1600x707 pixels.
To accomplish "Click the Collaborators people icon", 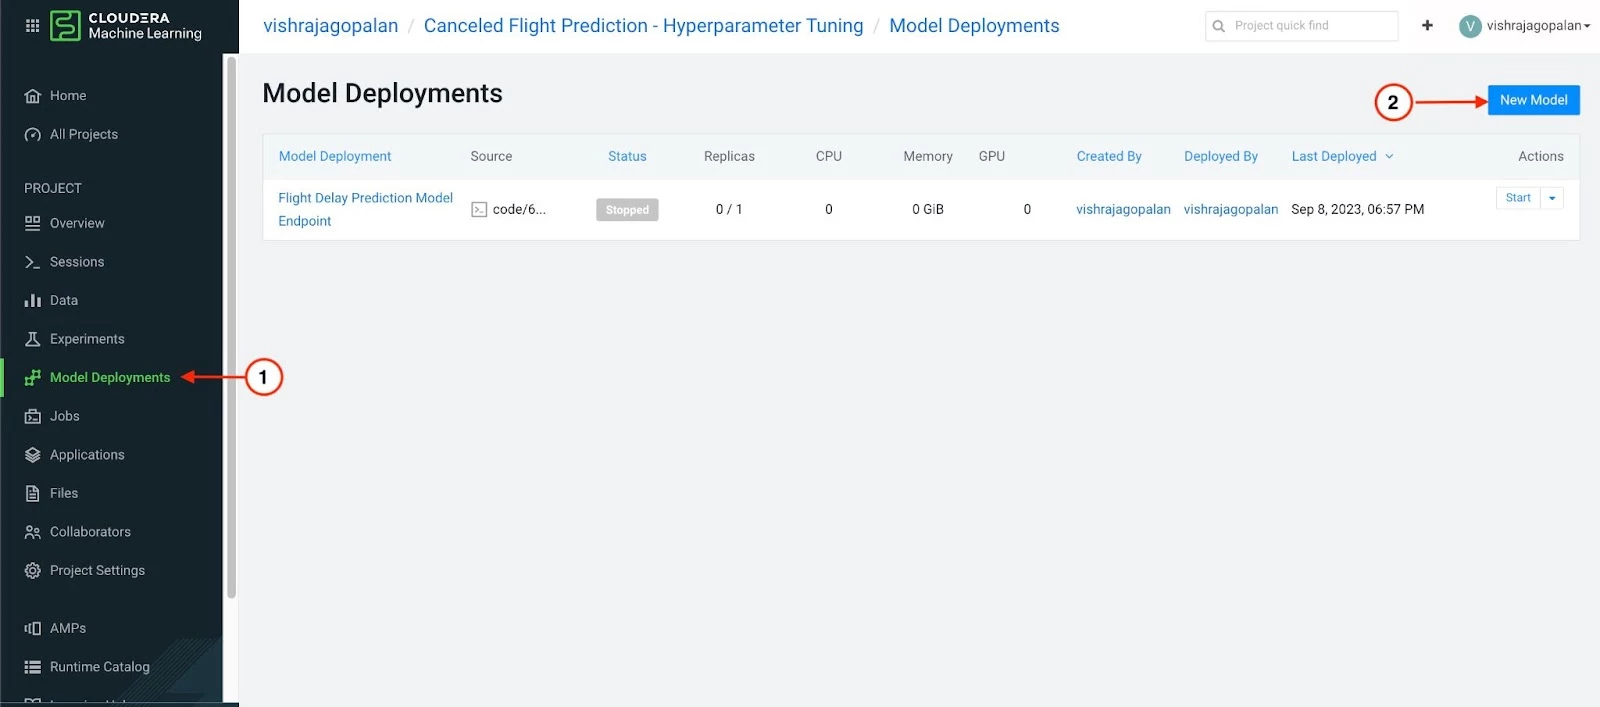I will pyautogui.click(x=33, y=532).
